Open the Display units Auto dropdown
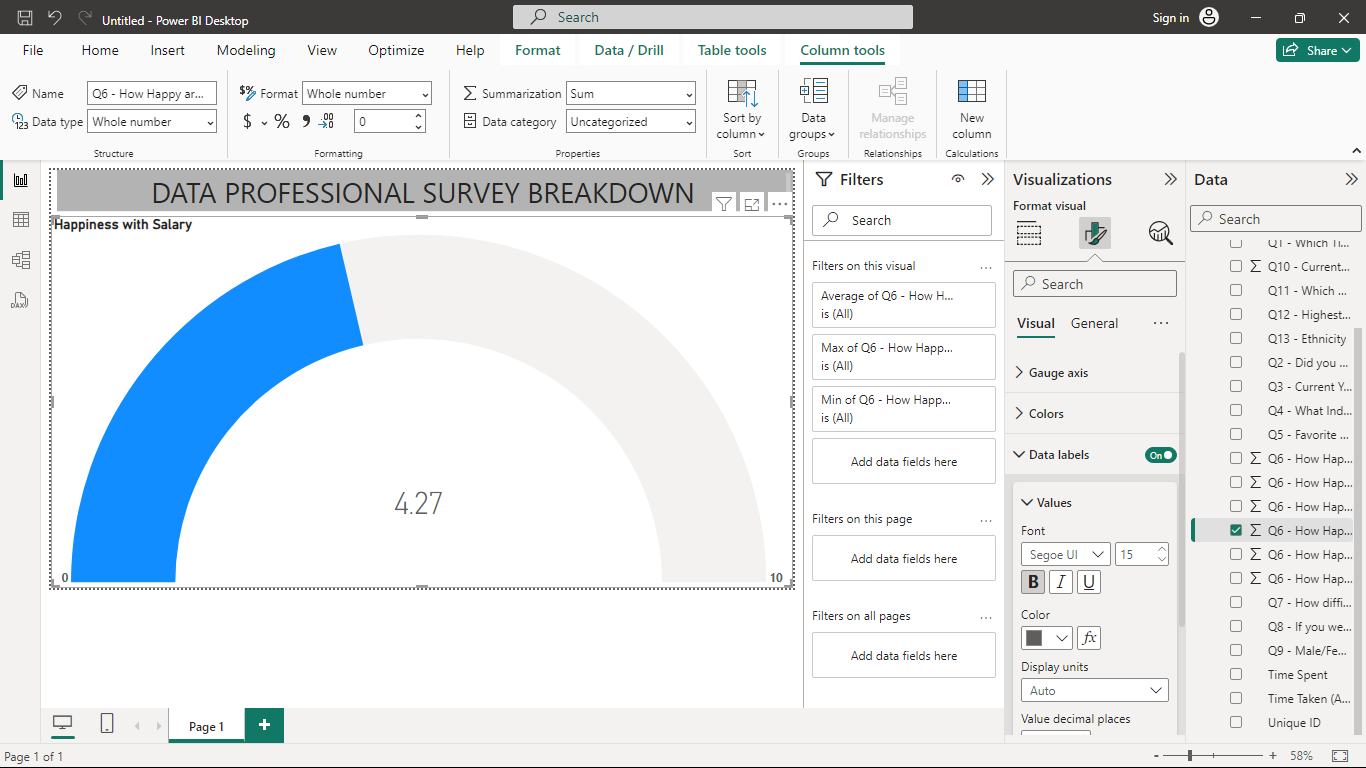Viewport: 1366px width, 768px height. click(x=1095, y=691)
